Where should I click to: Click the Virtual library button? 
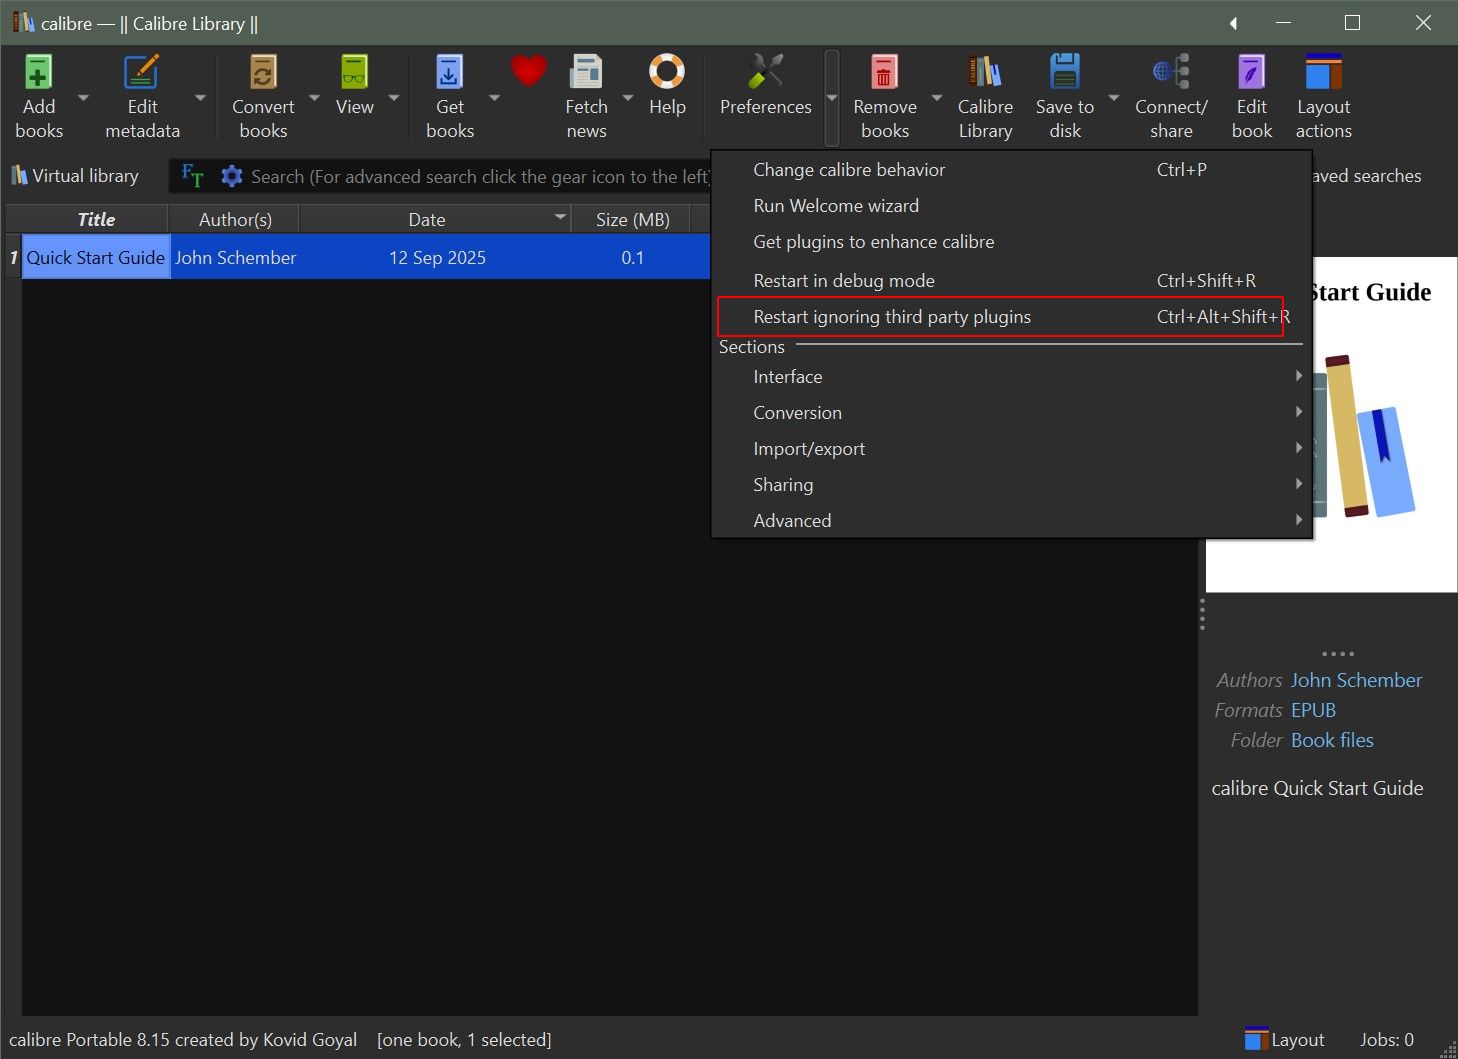coord(75,176)
